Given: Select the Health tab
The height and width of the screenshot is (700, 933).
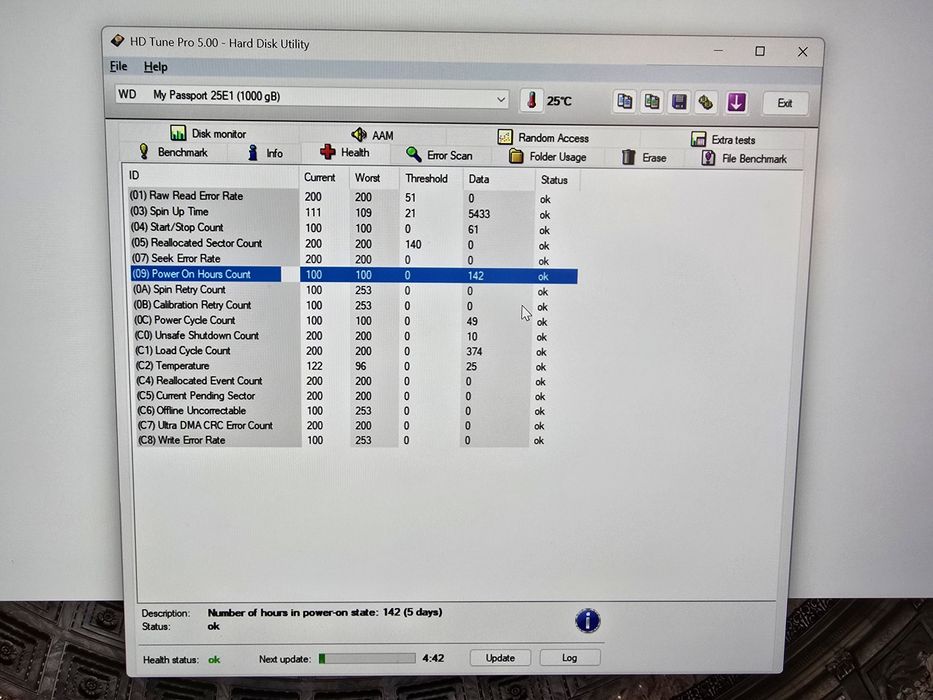Looking at the screenshot, I should click(345, 152).
